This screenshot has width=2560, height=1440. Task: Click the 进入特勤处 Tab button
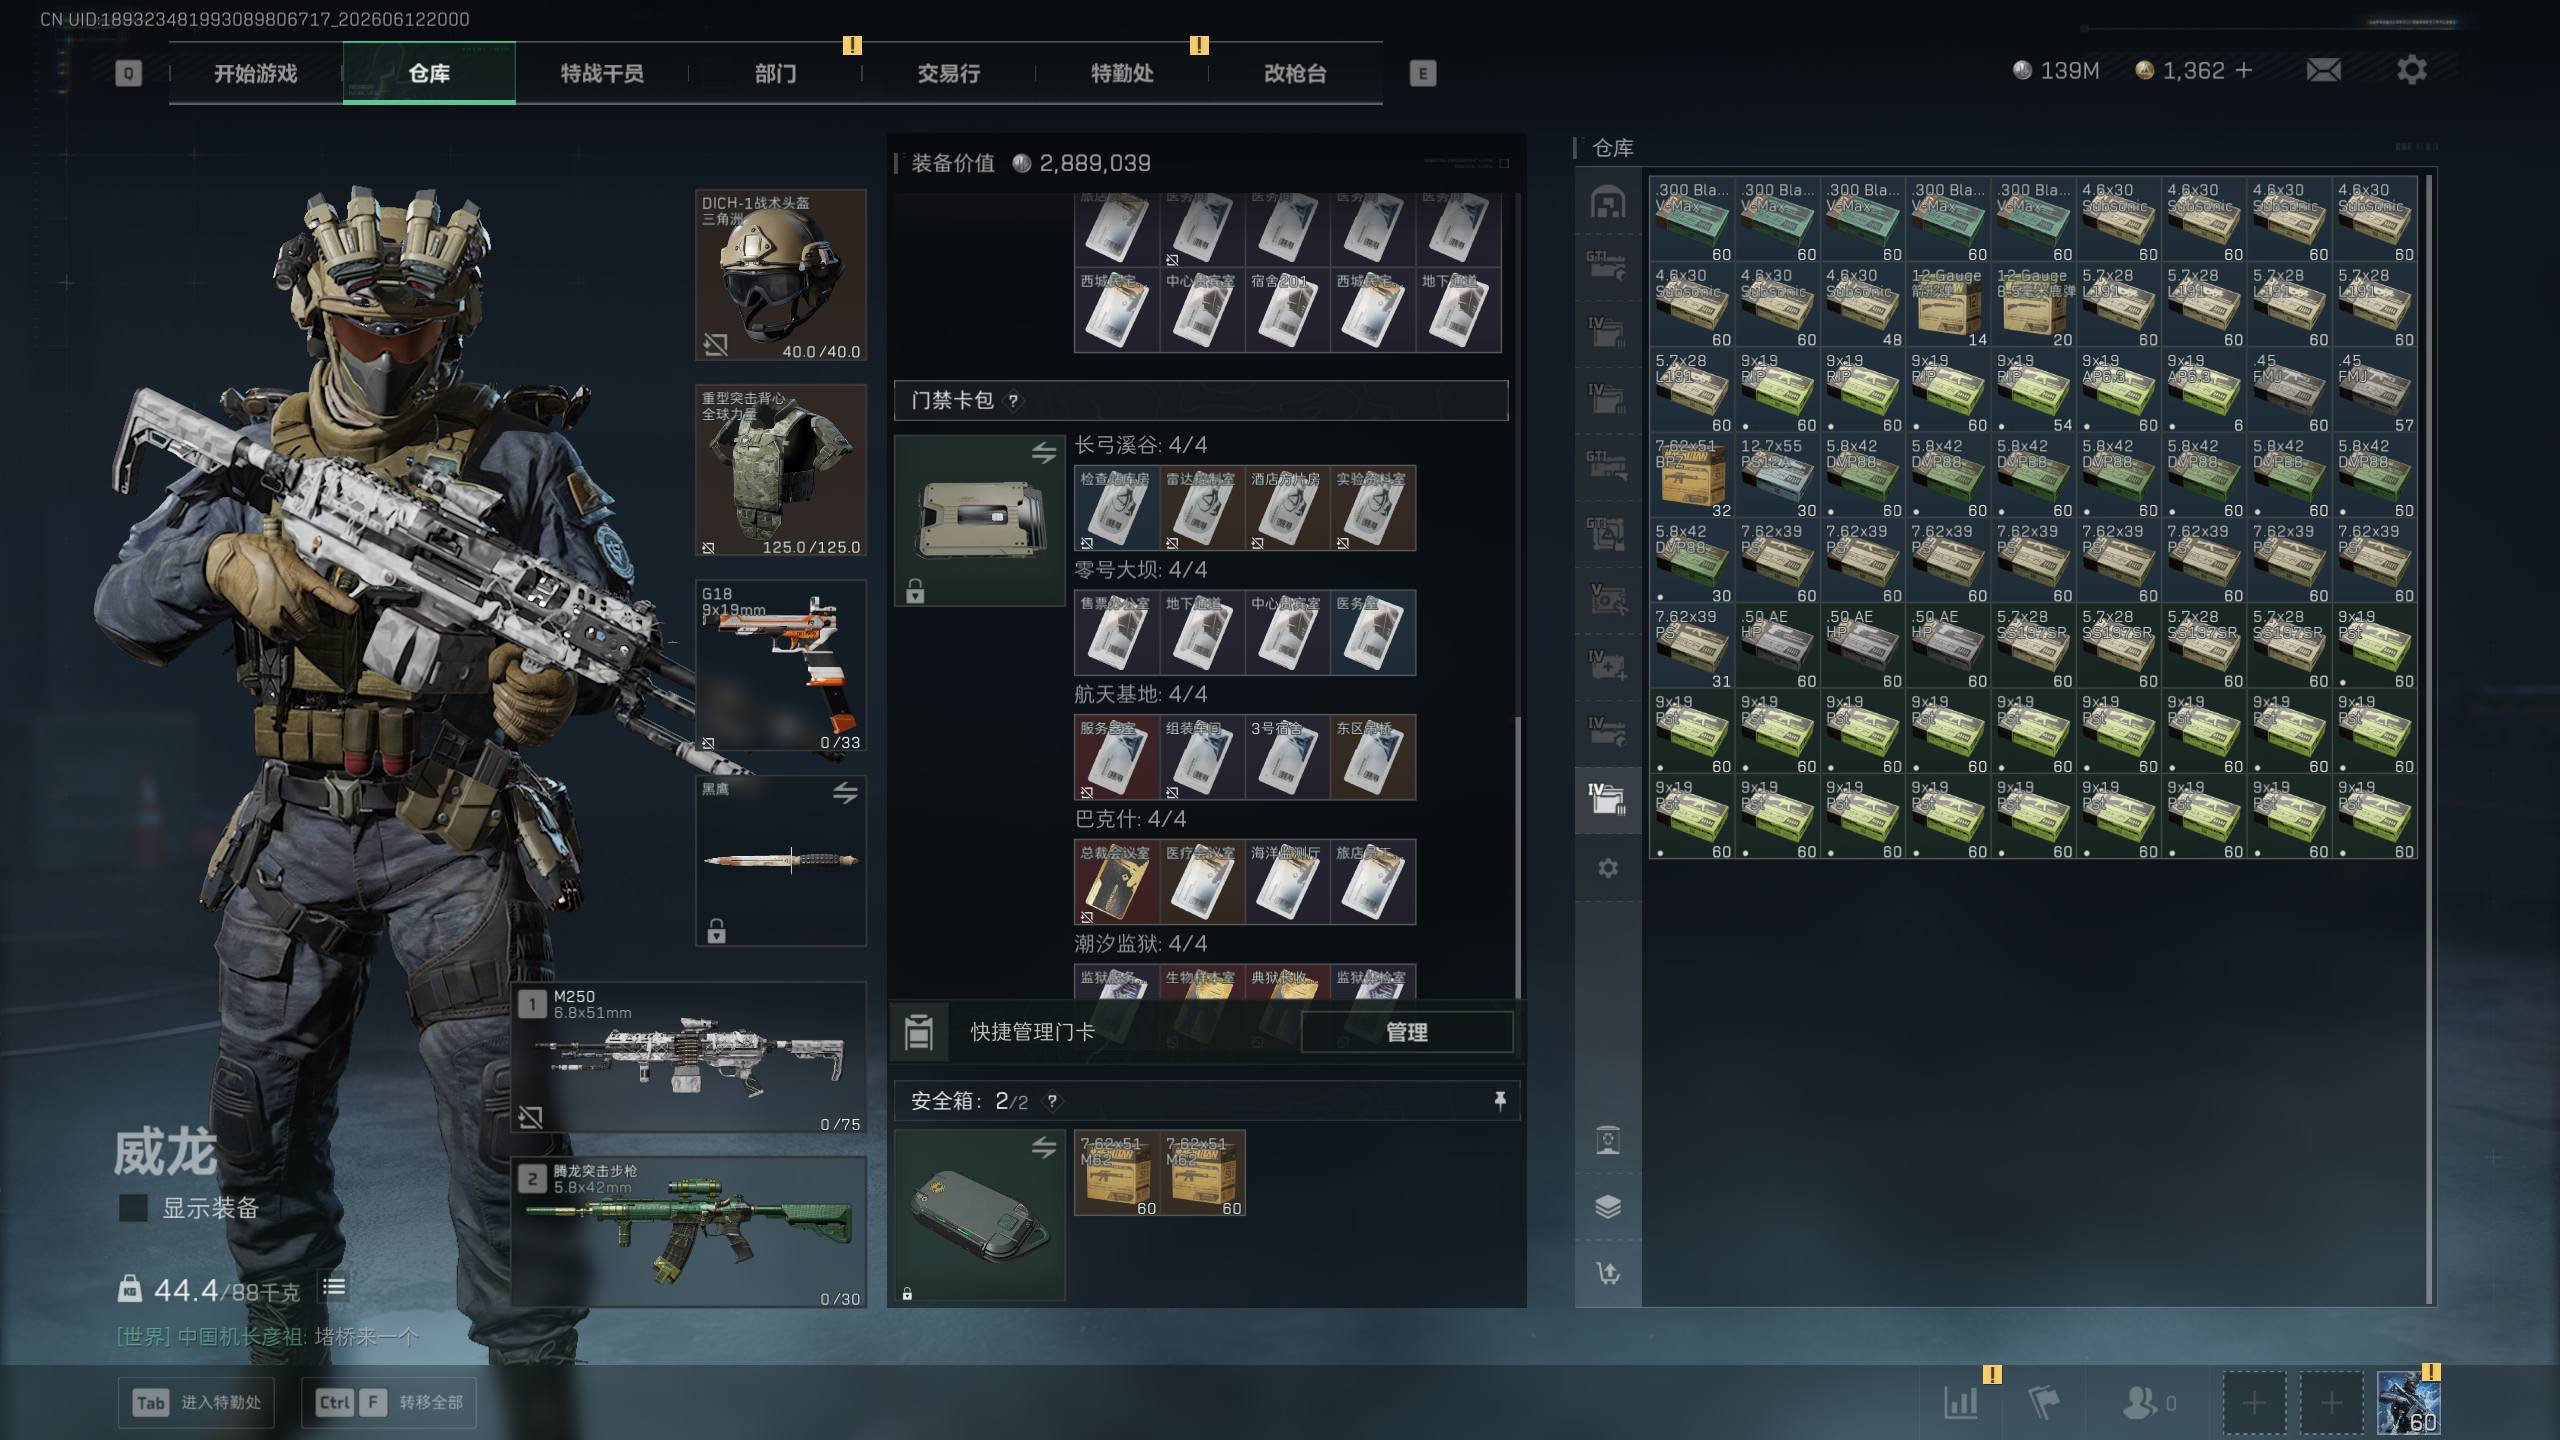point(196,1402)
